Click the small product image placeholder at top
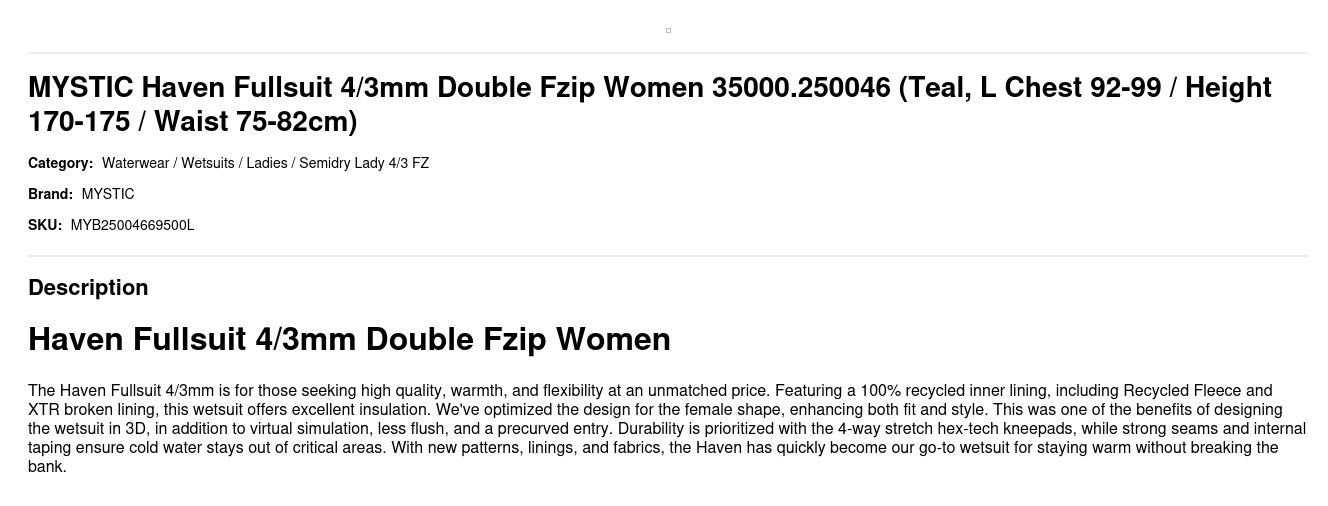Image resolution: width=1328 pixels, height=506 pixels. 668,30
